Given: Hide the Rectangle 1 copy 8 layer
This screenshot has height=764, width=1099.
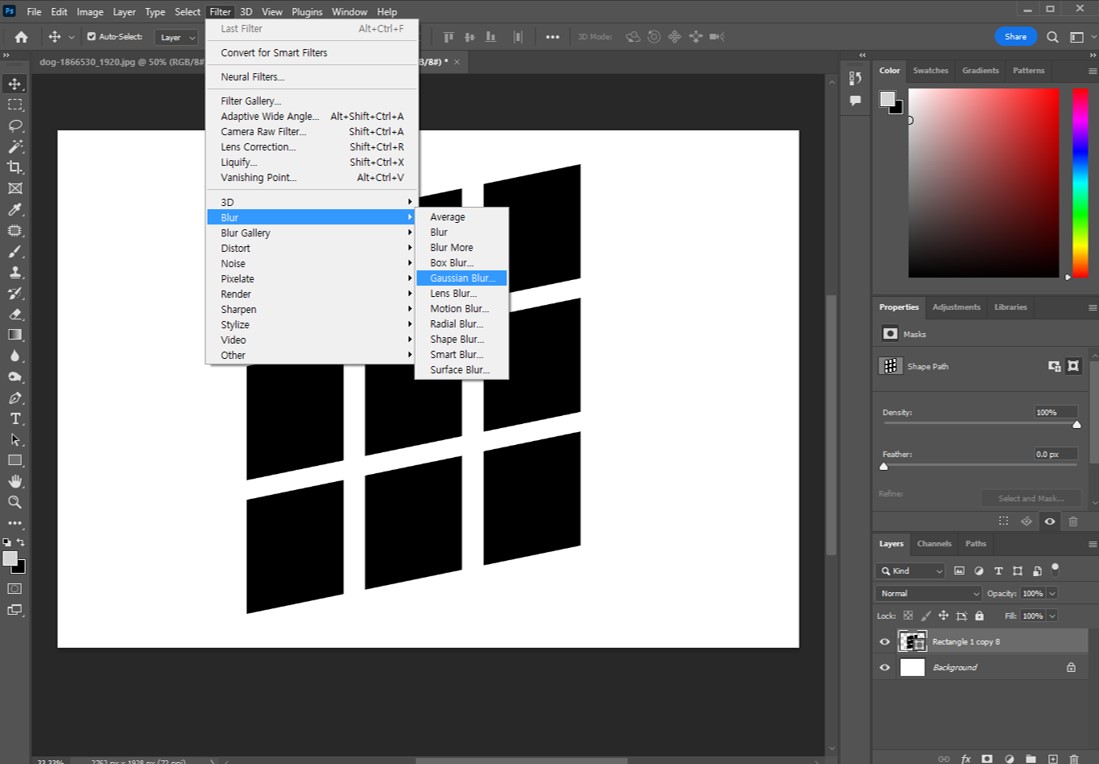Looking at the screenshot, I should pos(885,641).
